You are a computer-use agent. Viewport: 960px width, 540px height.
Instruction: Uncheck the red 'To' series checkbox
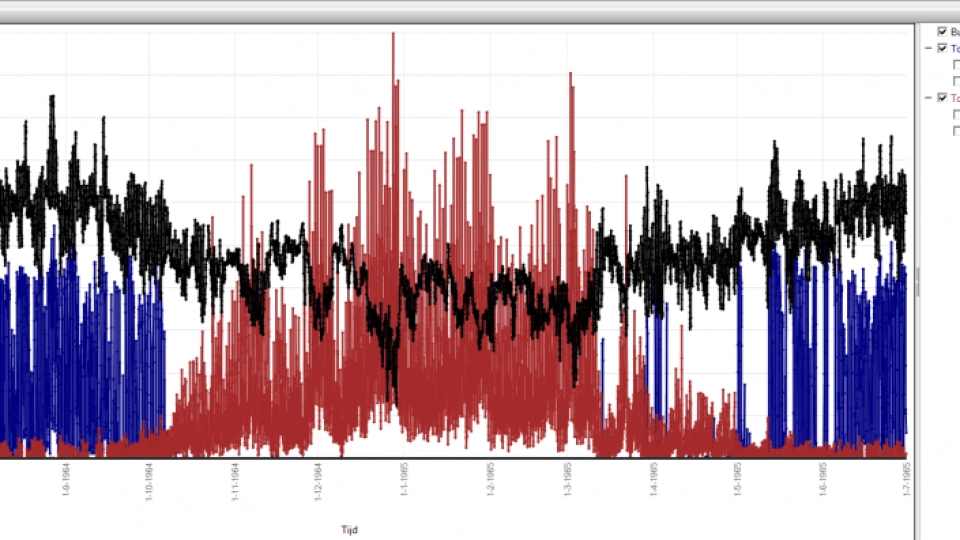(942, 98)
